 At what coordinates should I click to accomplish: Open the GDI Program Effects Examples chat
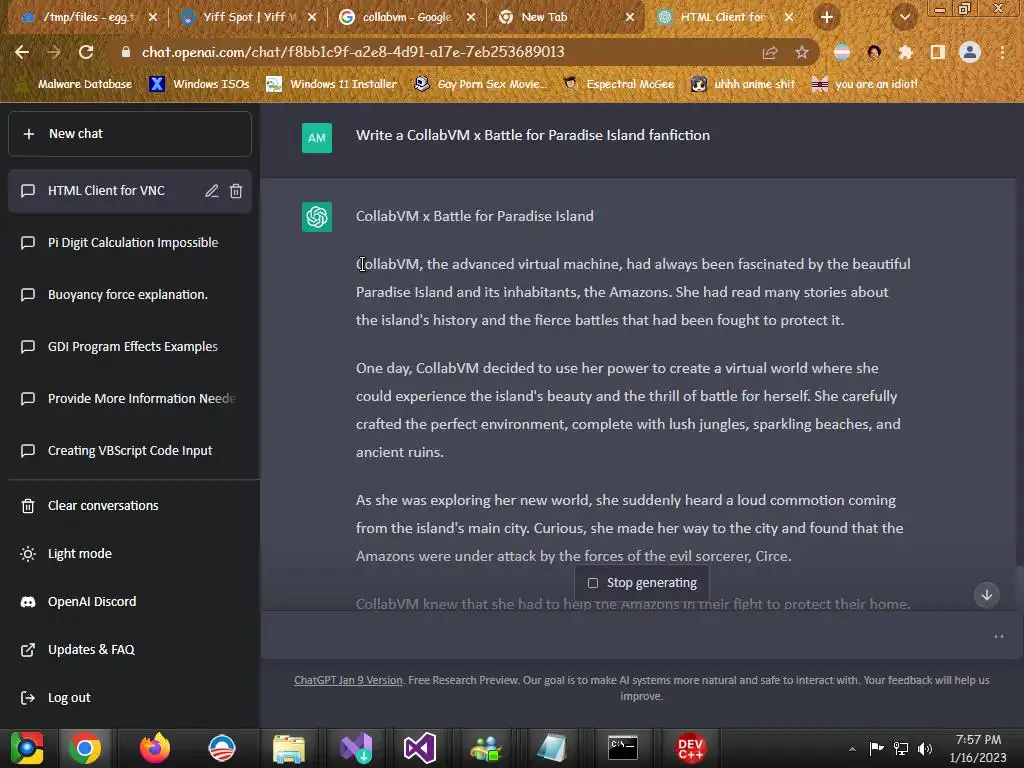click(129, 347)
